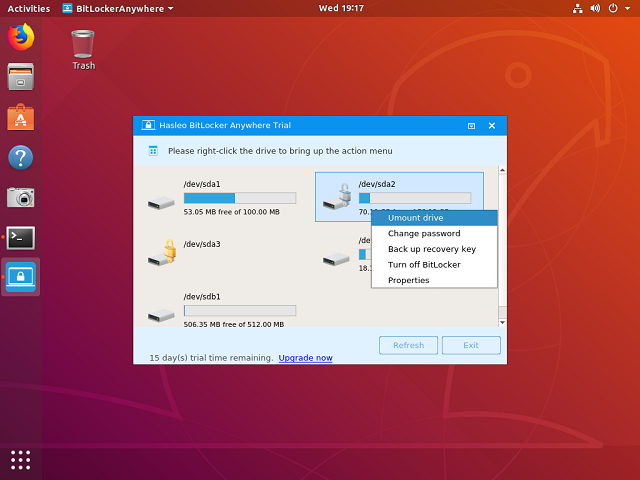Click the Exit button
640x480 pixels.
tap(471, 345)
